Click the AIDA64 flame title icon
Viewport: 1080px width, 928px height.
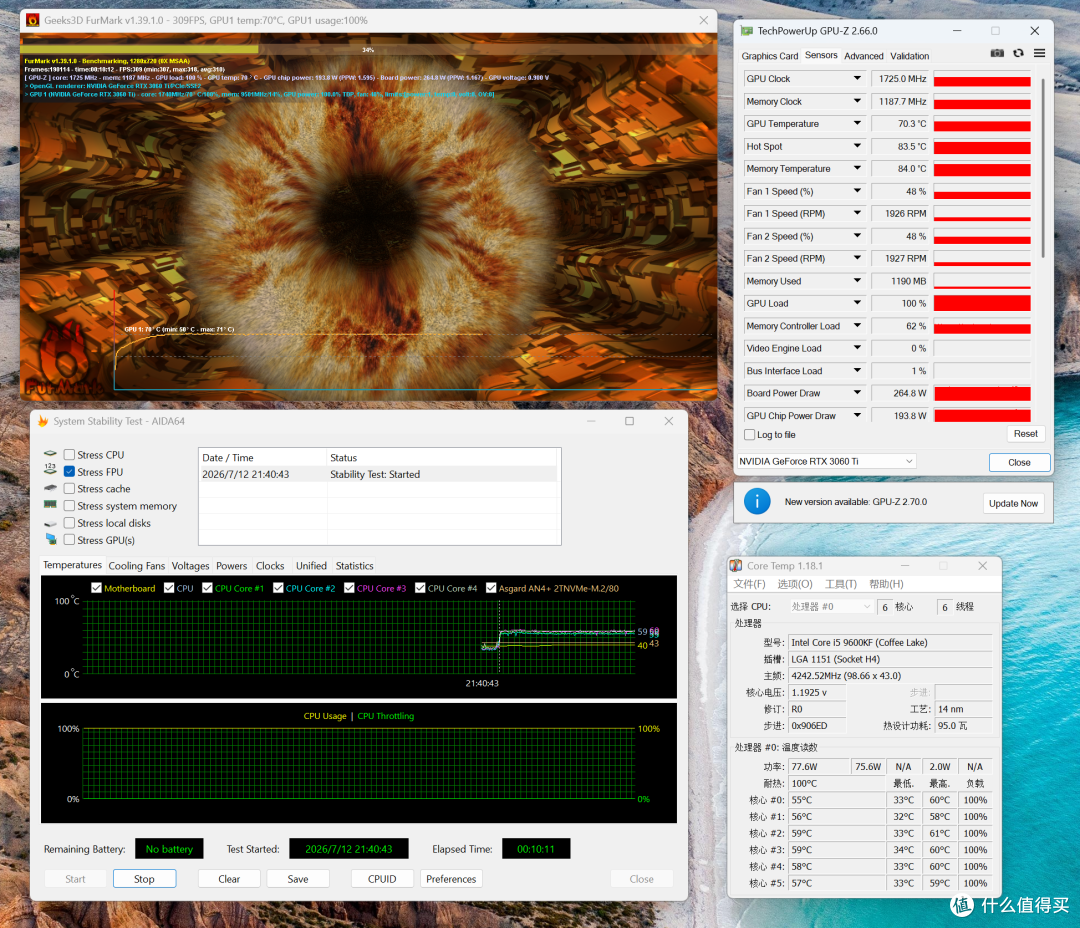click(43, 421)
